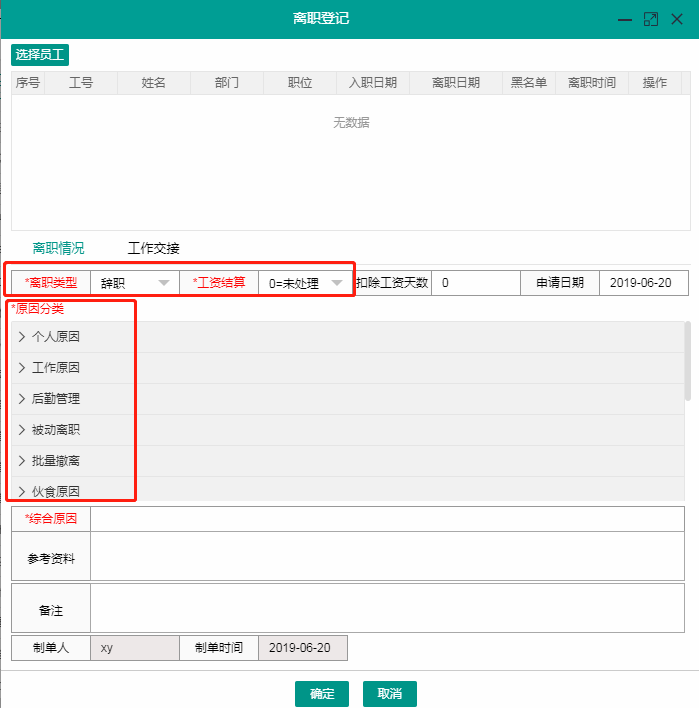Click the 选择员工 button
699x708 pixels.
[x=40, y=54]
